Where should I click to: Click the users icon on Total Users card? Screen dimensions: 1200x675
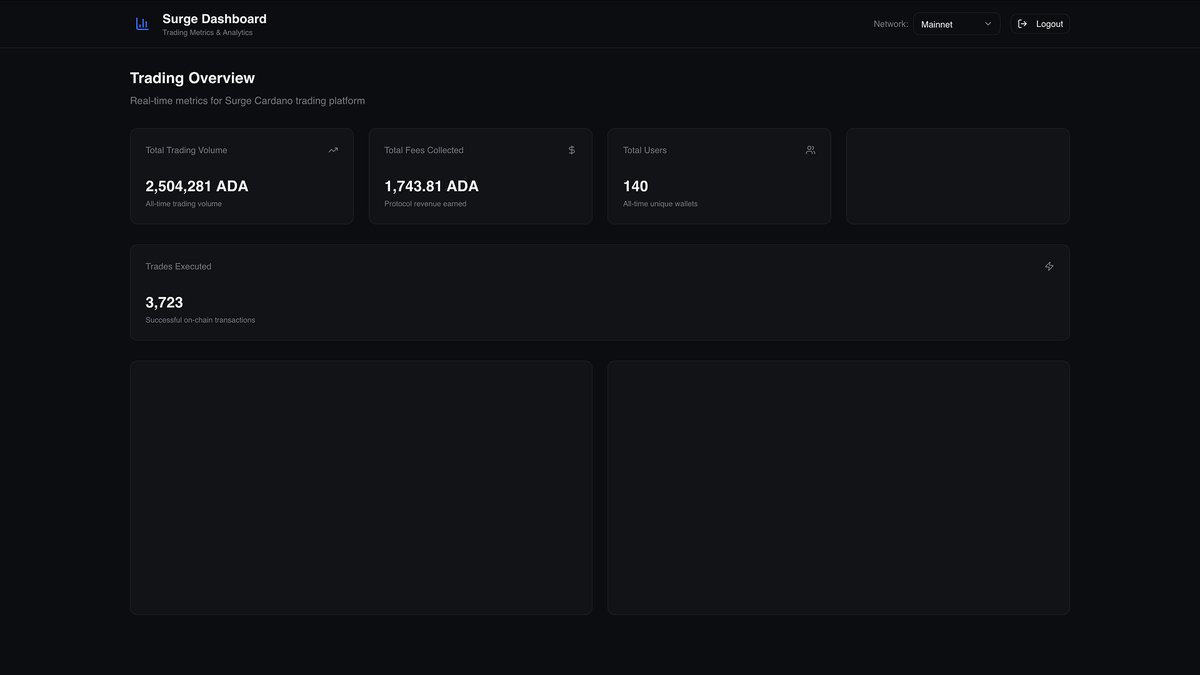coord(810,150)
